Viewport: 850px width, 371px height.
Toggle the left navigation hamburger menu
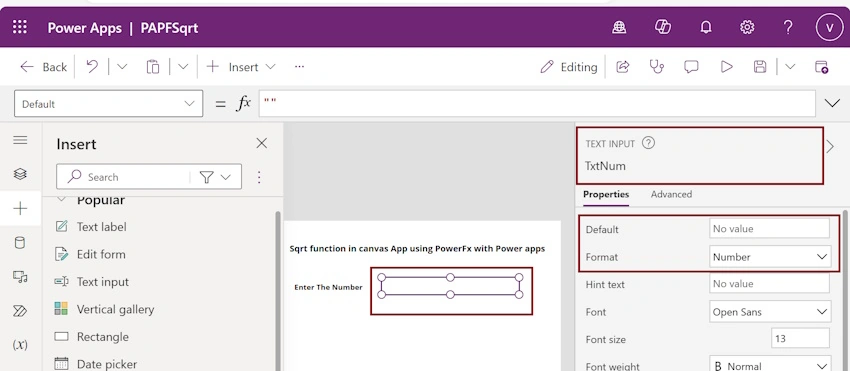coord(20,140)
